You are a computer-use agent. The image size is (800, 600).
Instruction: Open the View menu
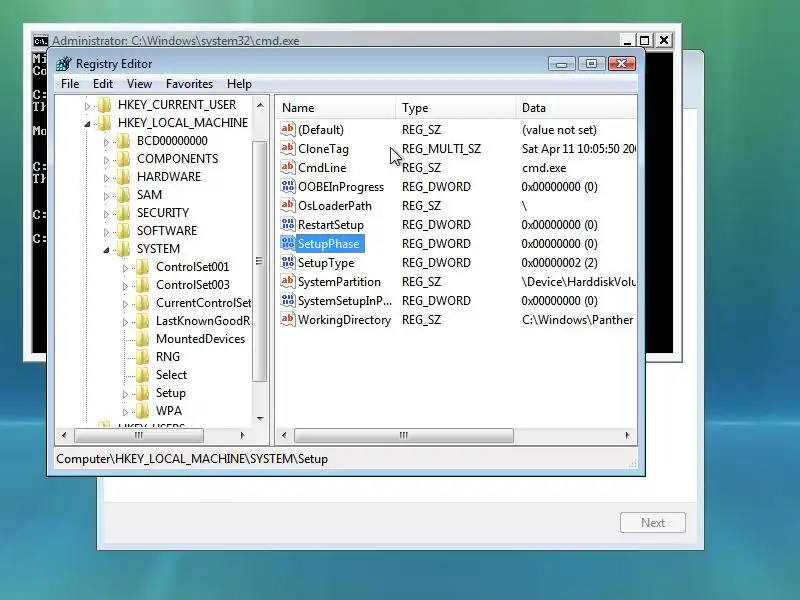point(139,84)
